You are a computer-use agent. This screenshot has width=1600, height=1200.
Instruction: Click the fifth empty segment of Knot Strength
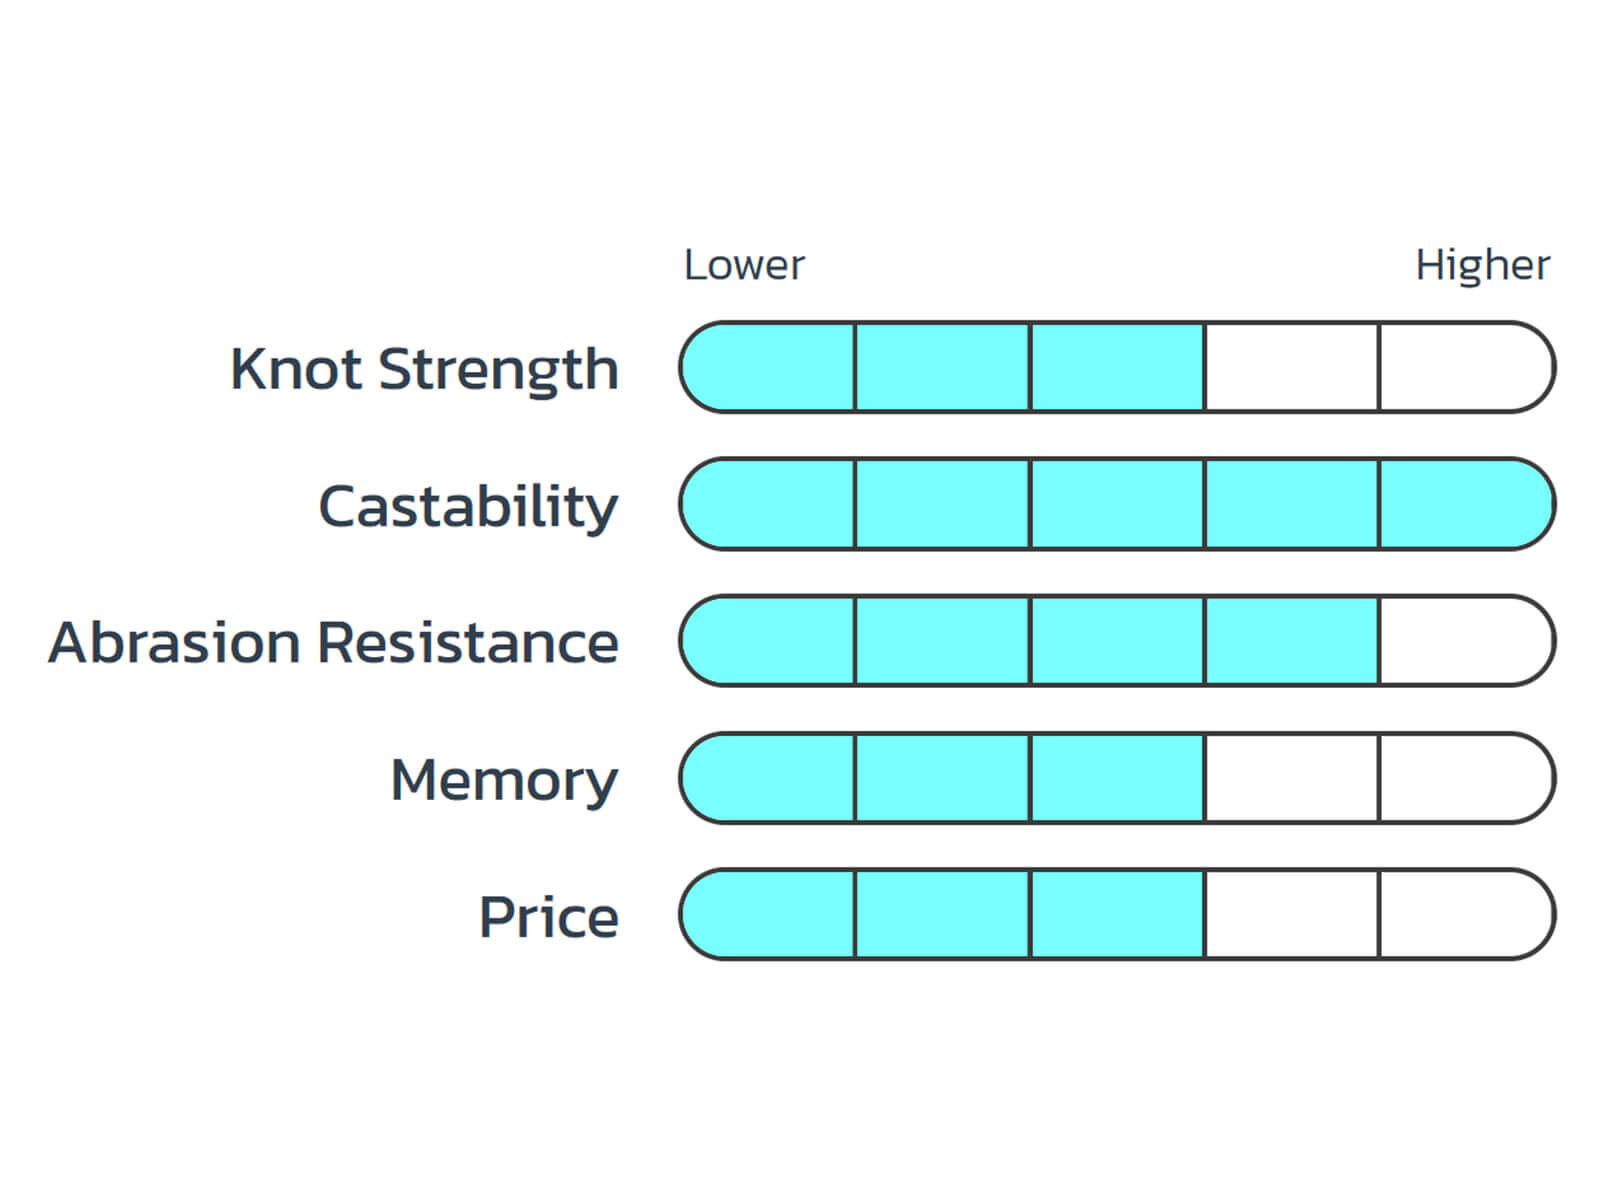[x=1467, y=367]
